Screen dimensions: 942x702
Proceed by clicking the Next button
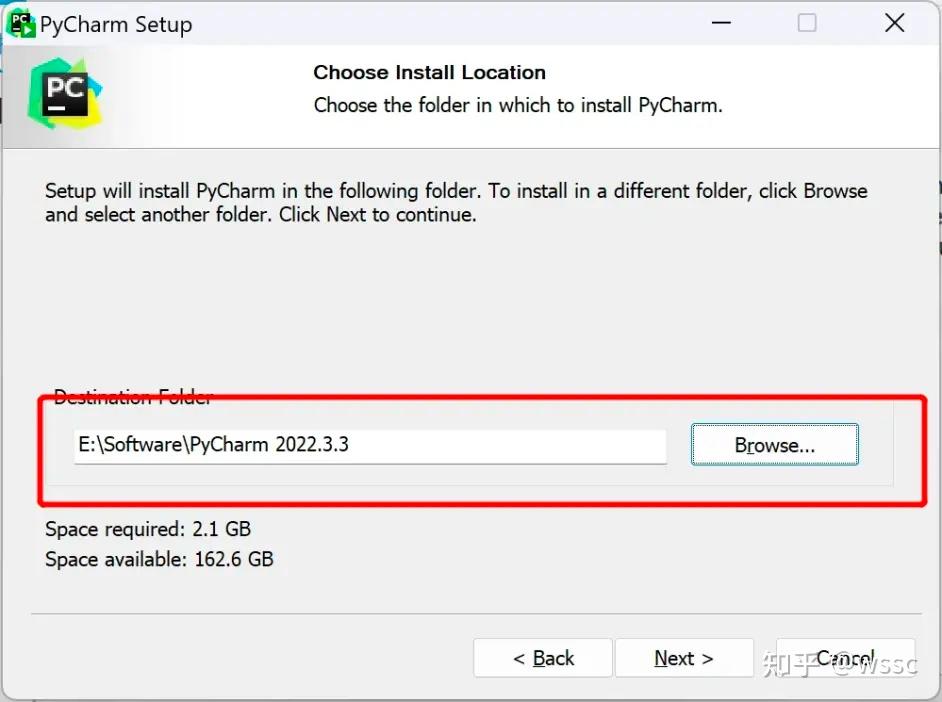(684, 658)
